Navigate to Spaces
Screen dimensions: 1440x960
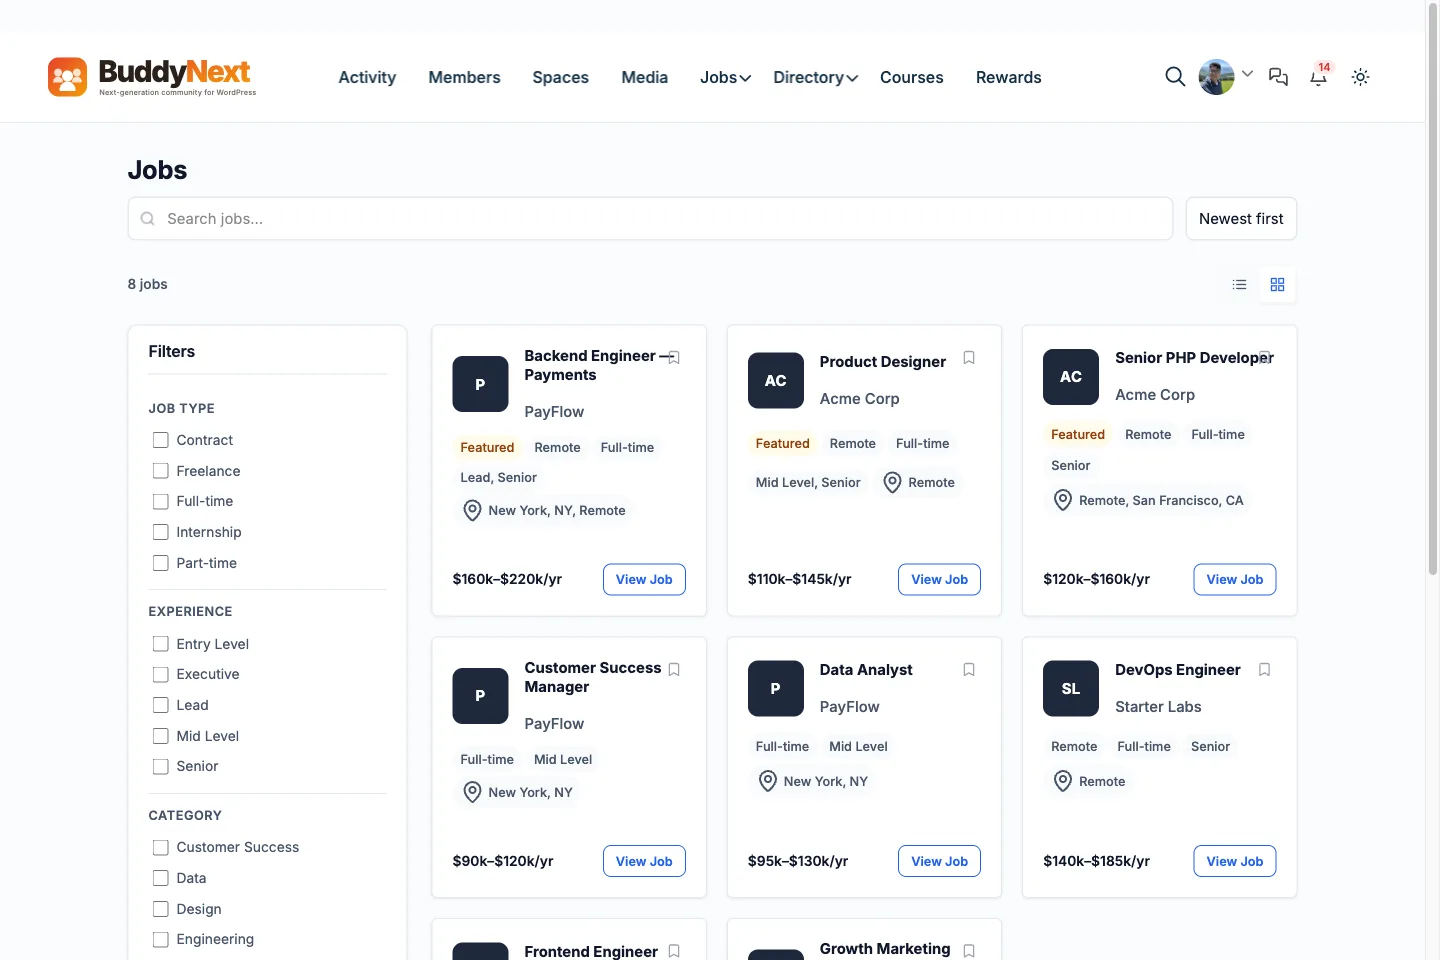560,77
